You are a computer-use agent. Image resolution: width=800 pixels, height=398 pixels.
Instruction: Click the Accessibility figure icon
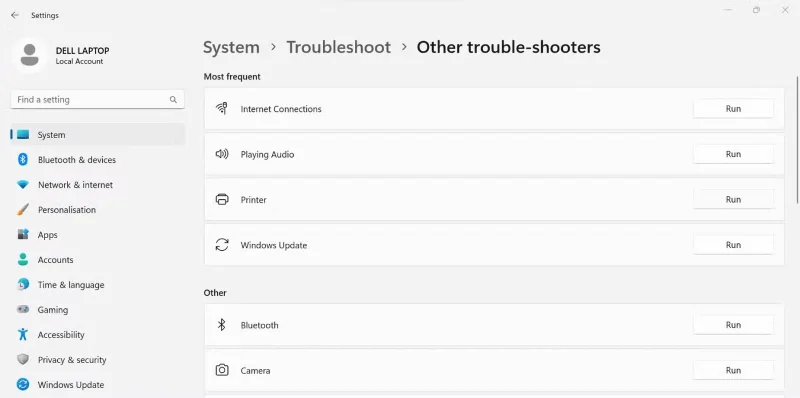[x=23, y=335]
